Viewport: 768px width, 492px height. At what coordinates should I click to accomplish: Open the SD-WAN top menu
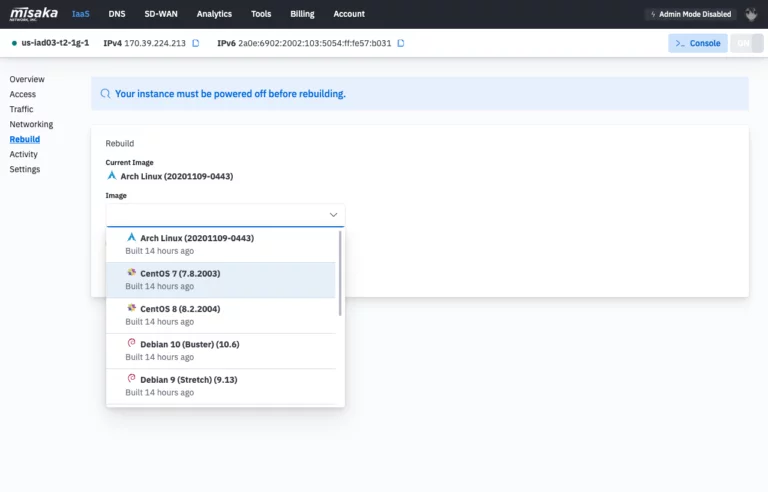point(161,14)
